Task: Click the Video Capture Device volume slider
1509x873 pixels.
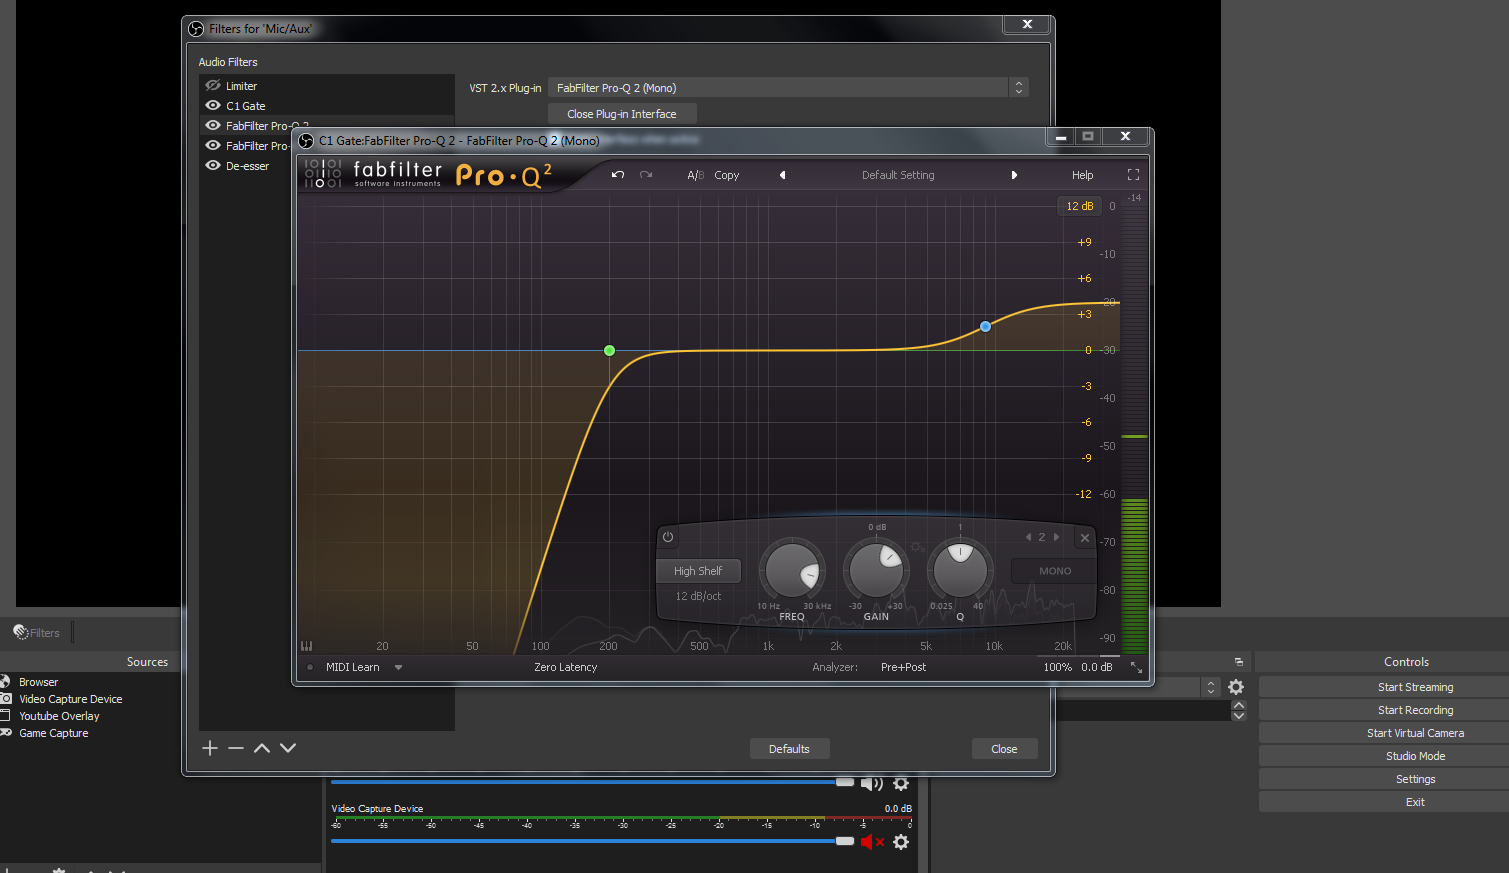Action: point(590,841)
